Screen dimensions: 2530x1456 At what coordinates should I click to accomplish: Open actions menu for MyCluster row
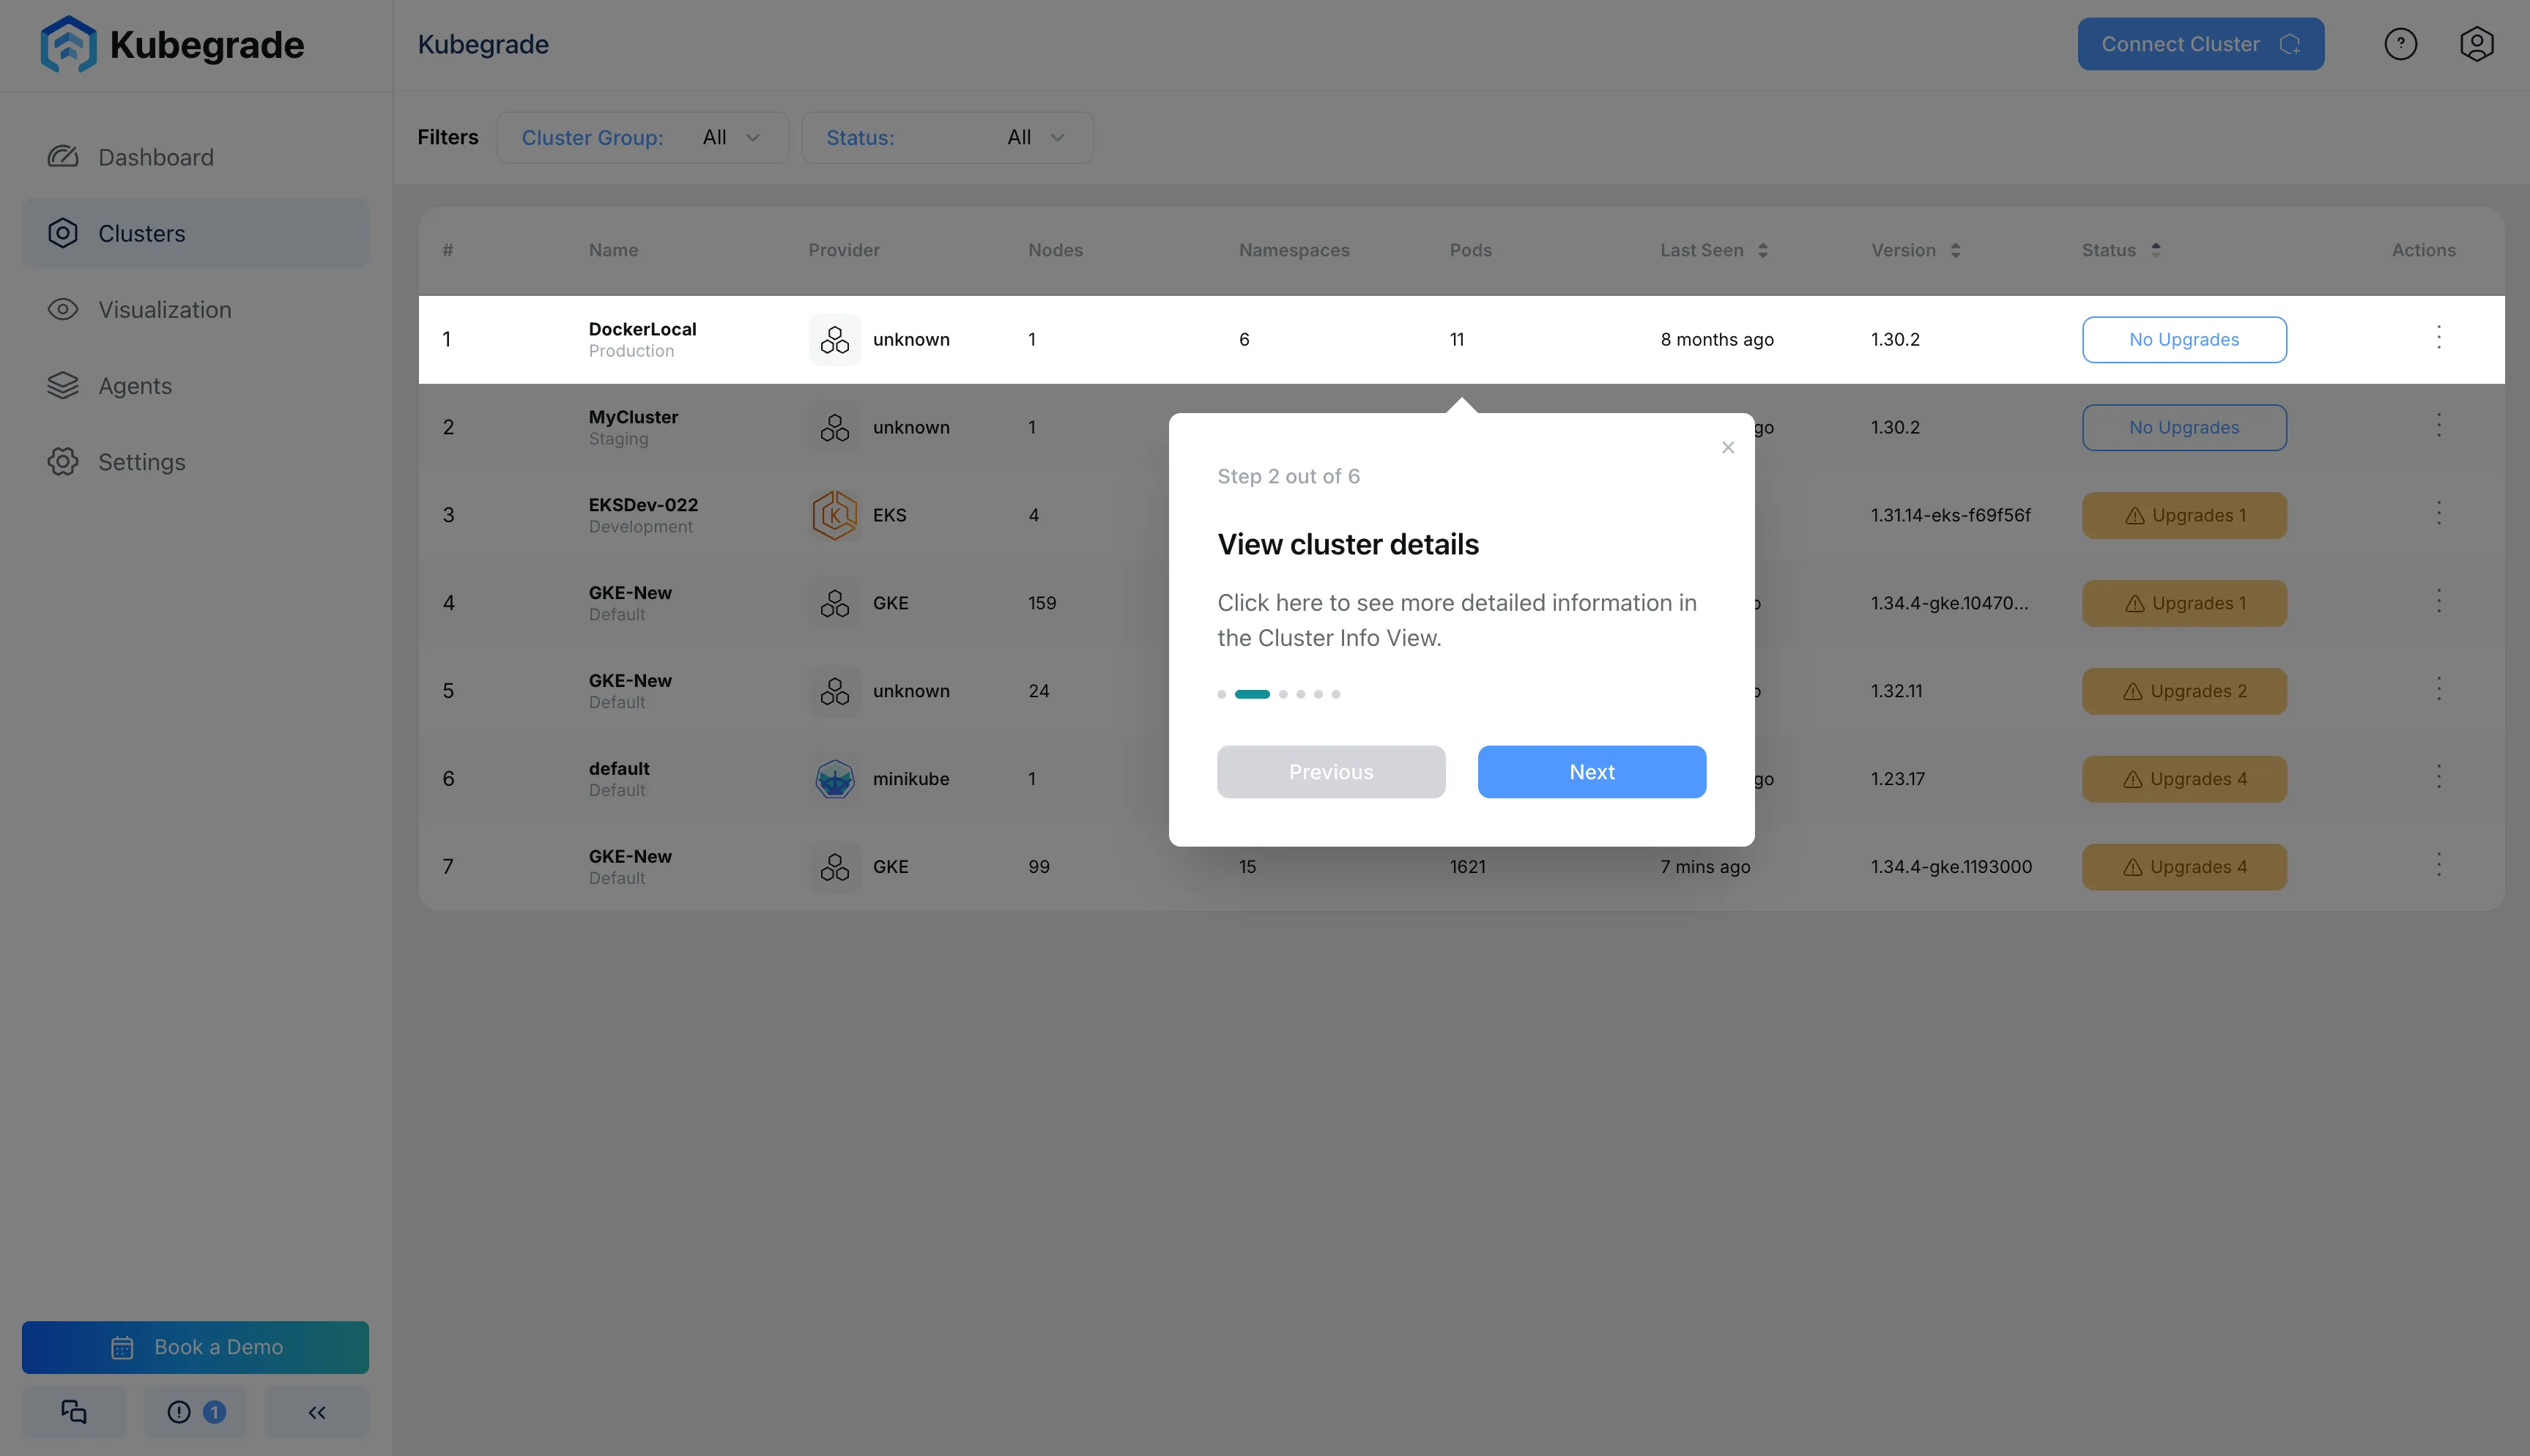[2438, 425]
